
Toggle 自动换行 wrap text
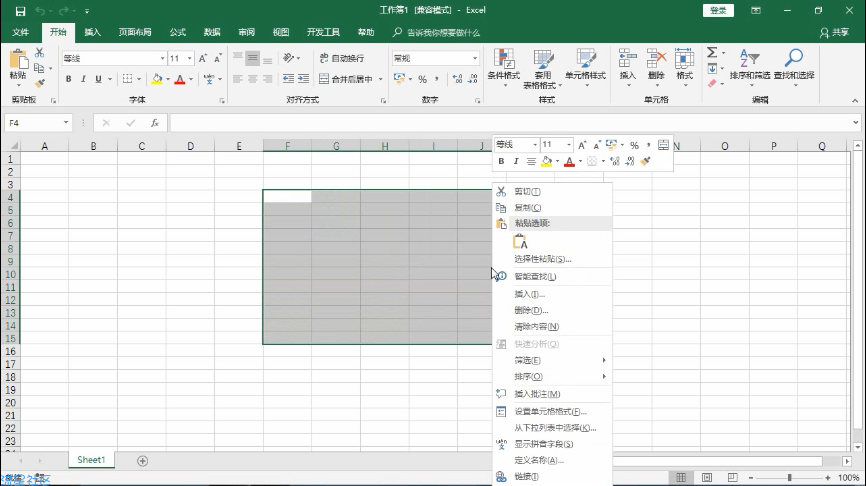pyautogui.click(x=342, y=58)
